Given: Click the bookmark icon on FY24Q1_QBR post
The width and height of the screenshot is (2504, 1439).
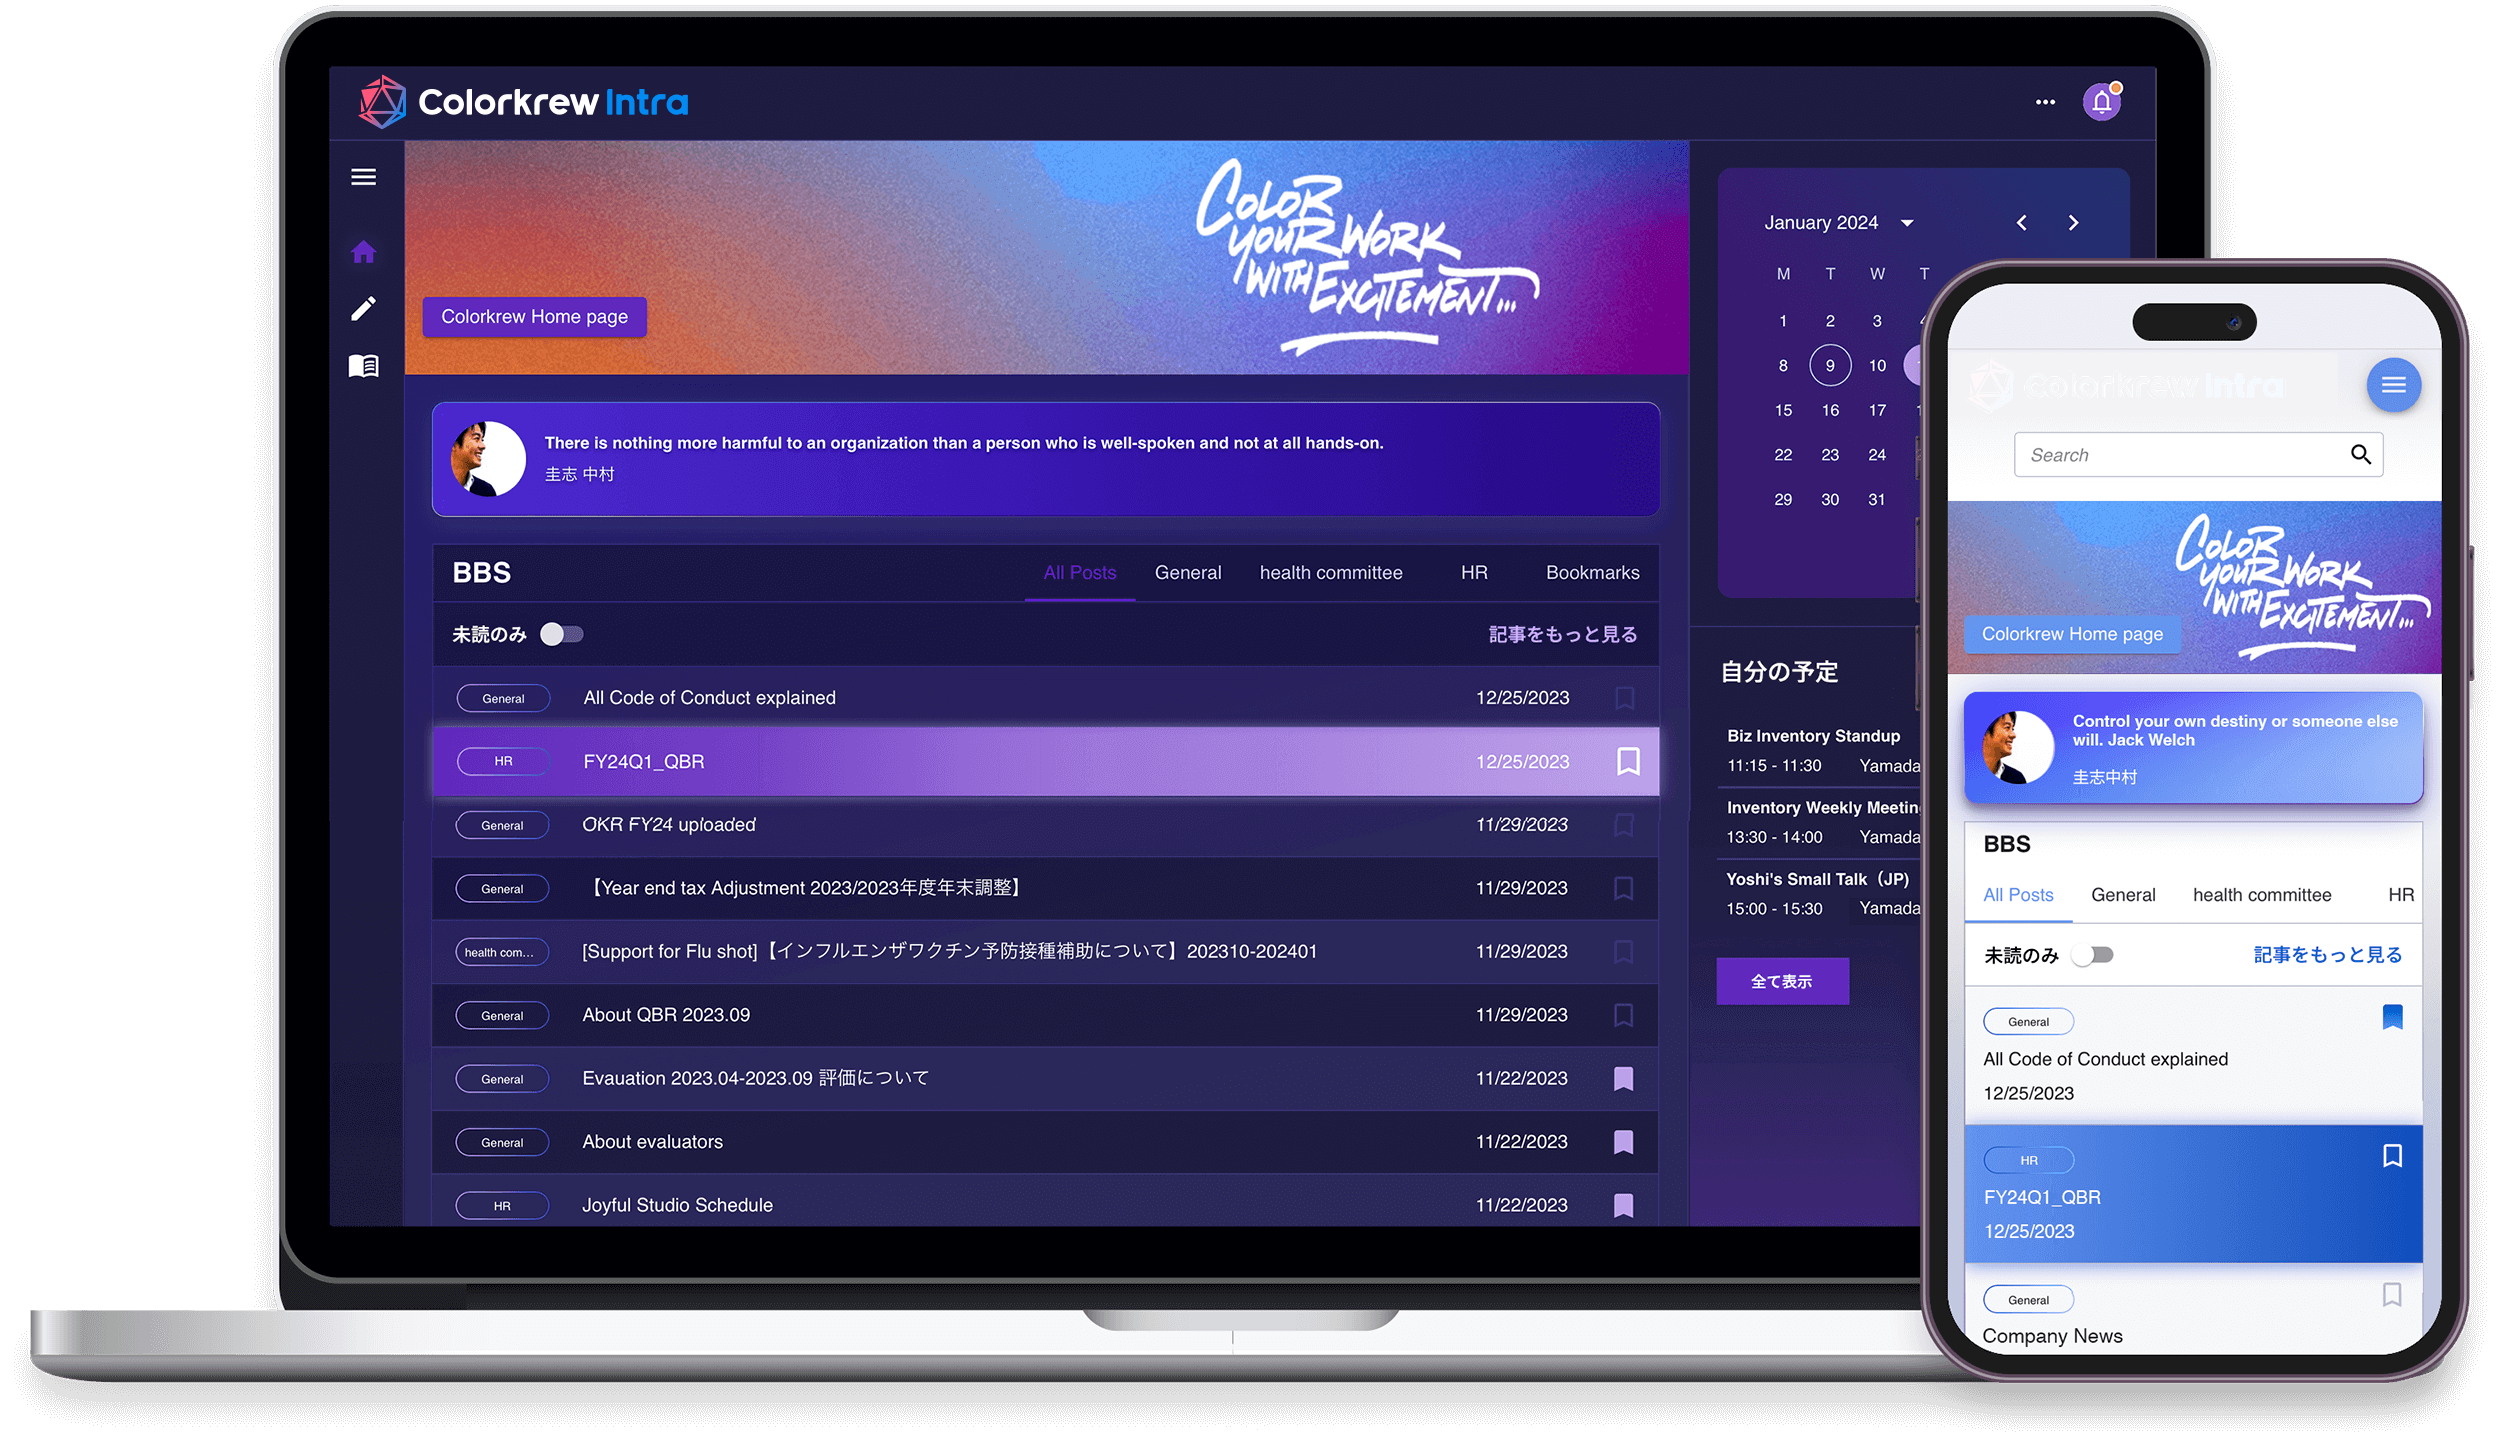Looking at the screenshot, I should click(1625, 760).
